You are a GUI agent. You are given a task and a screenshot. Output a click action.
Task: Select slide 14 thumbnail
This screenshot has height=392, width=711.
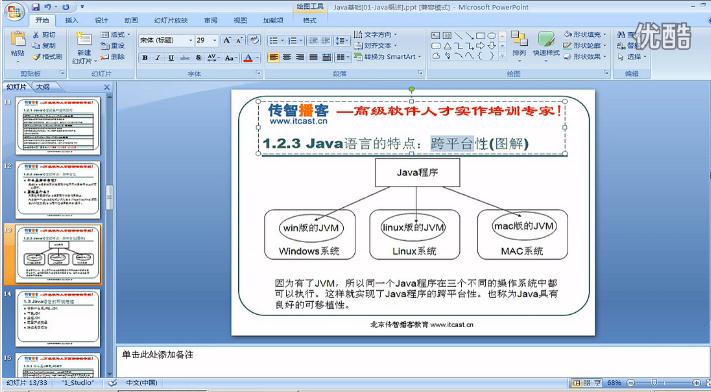click(x=58, y=318)
